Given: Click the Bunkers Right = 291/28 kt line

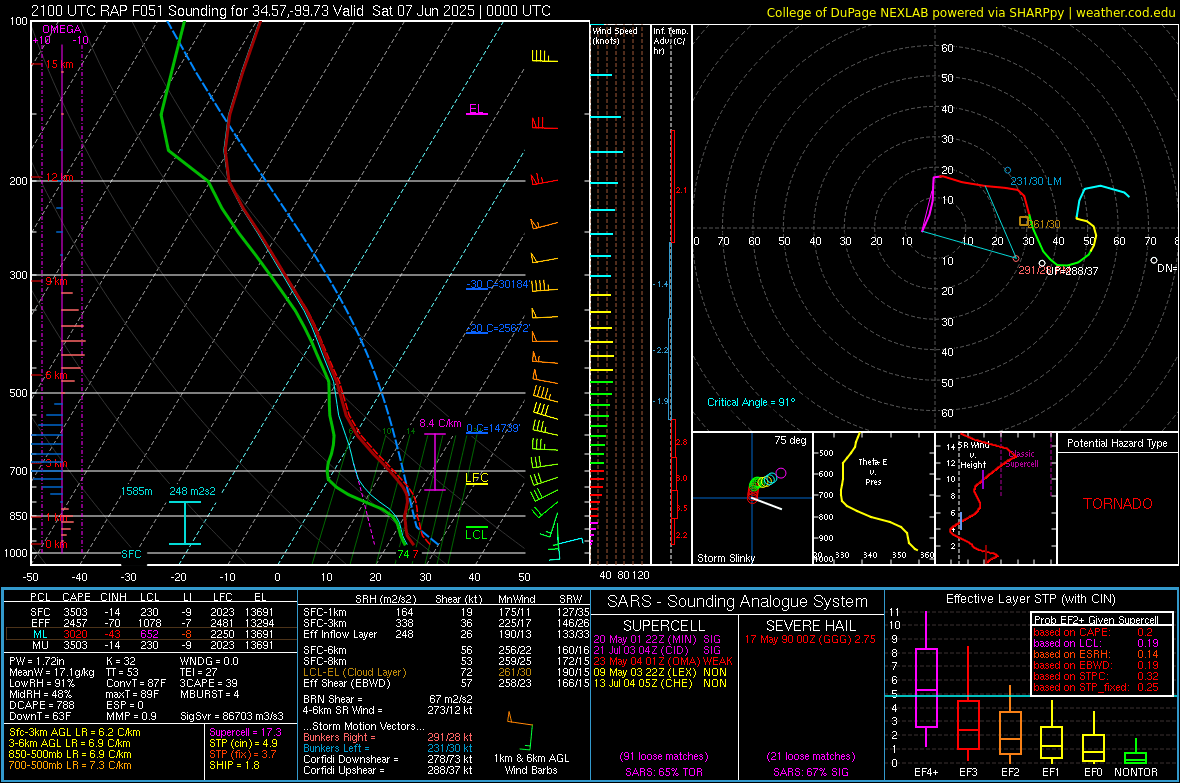Looking at the screenshot, I should tap(388, 737).
